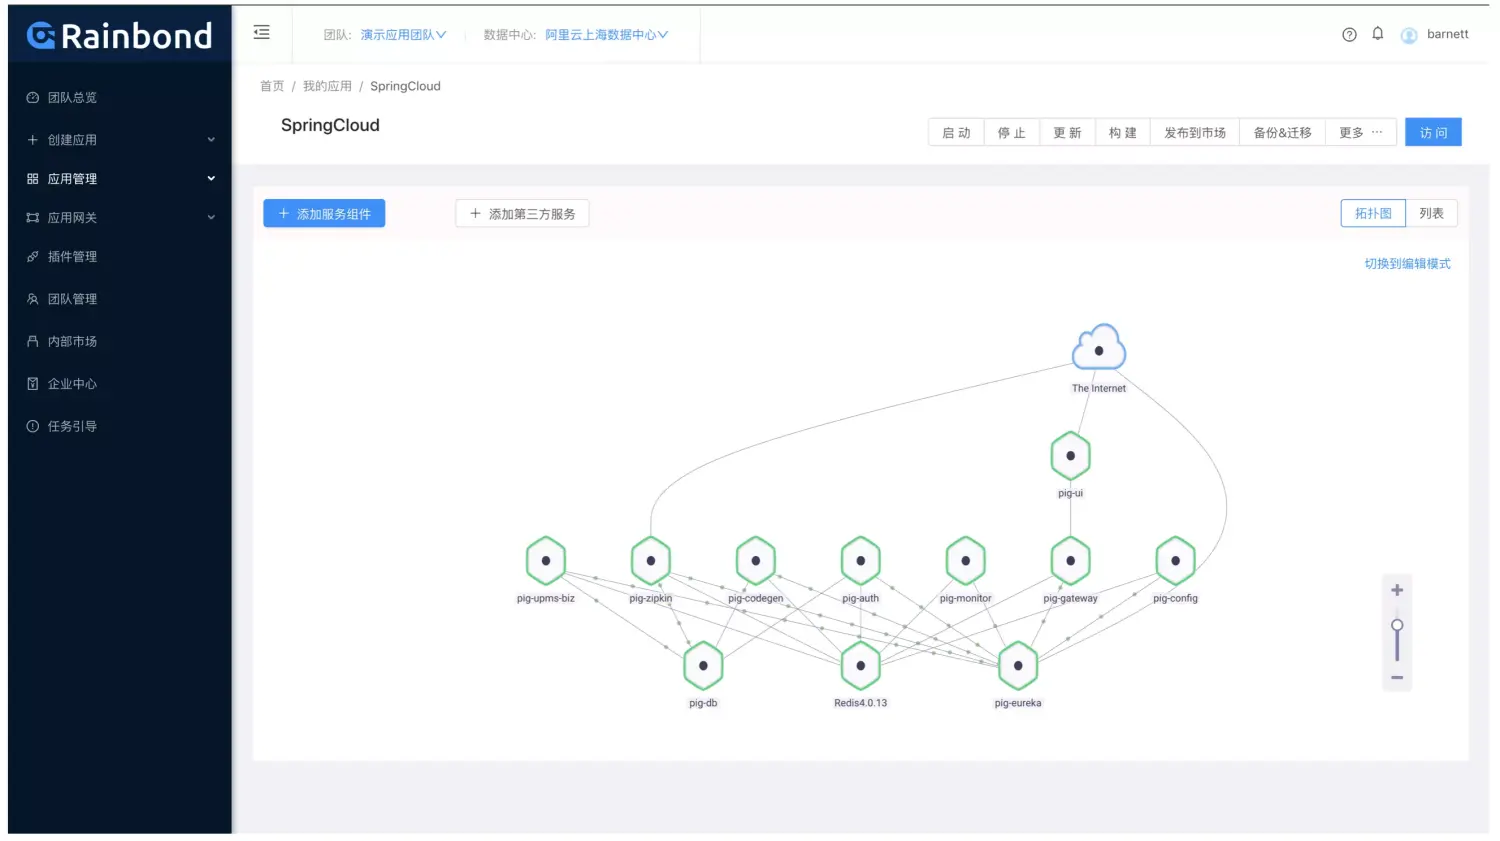Click the 团队管理 team icon
The width and height of the screenshot is (1500, 841).
(x=33, y=299)
